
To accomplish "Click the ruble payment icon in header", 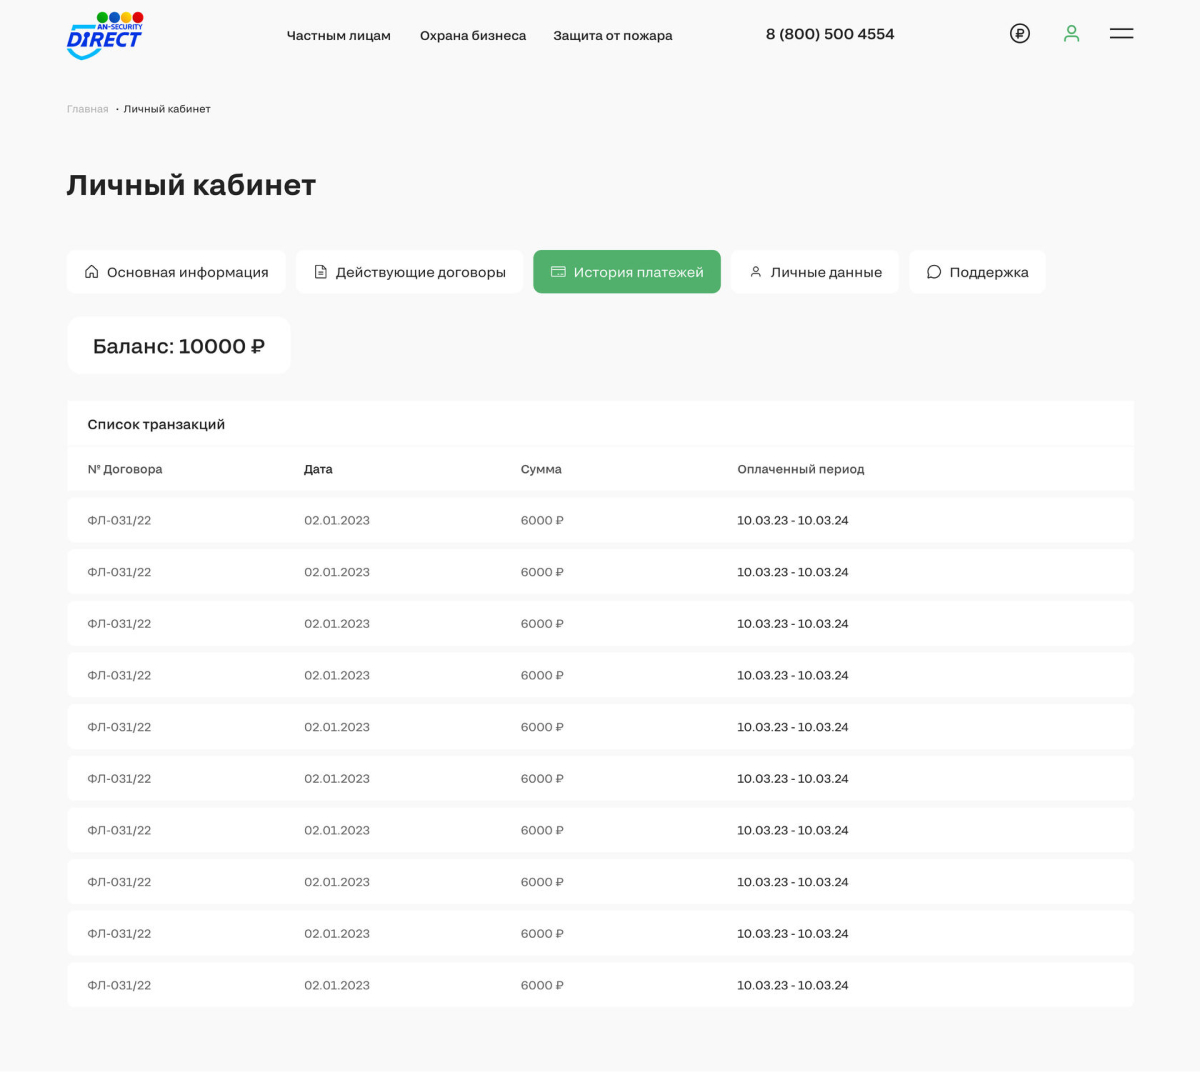I will (x=1020, y=34).
